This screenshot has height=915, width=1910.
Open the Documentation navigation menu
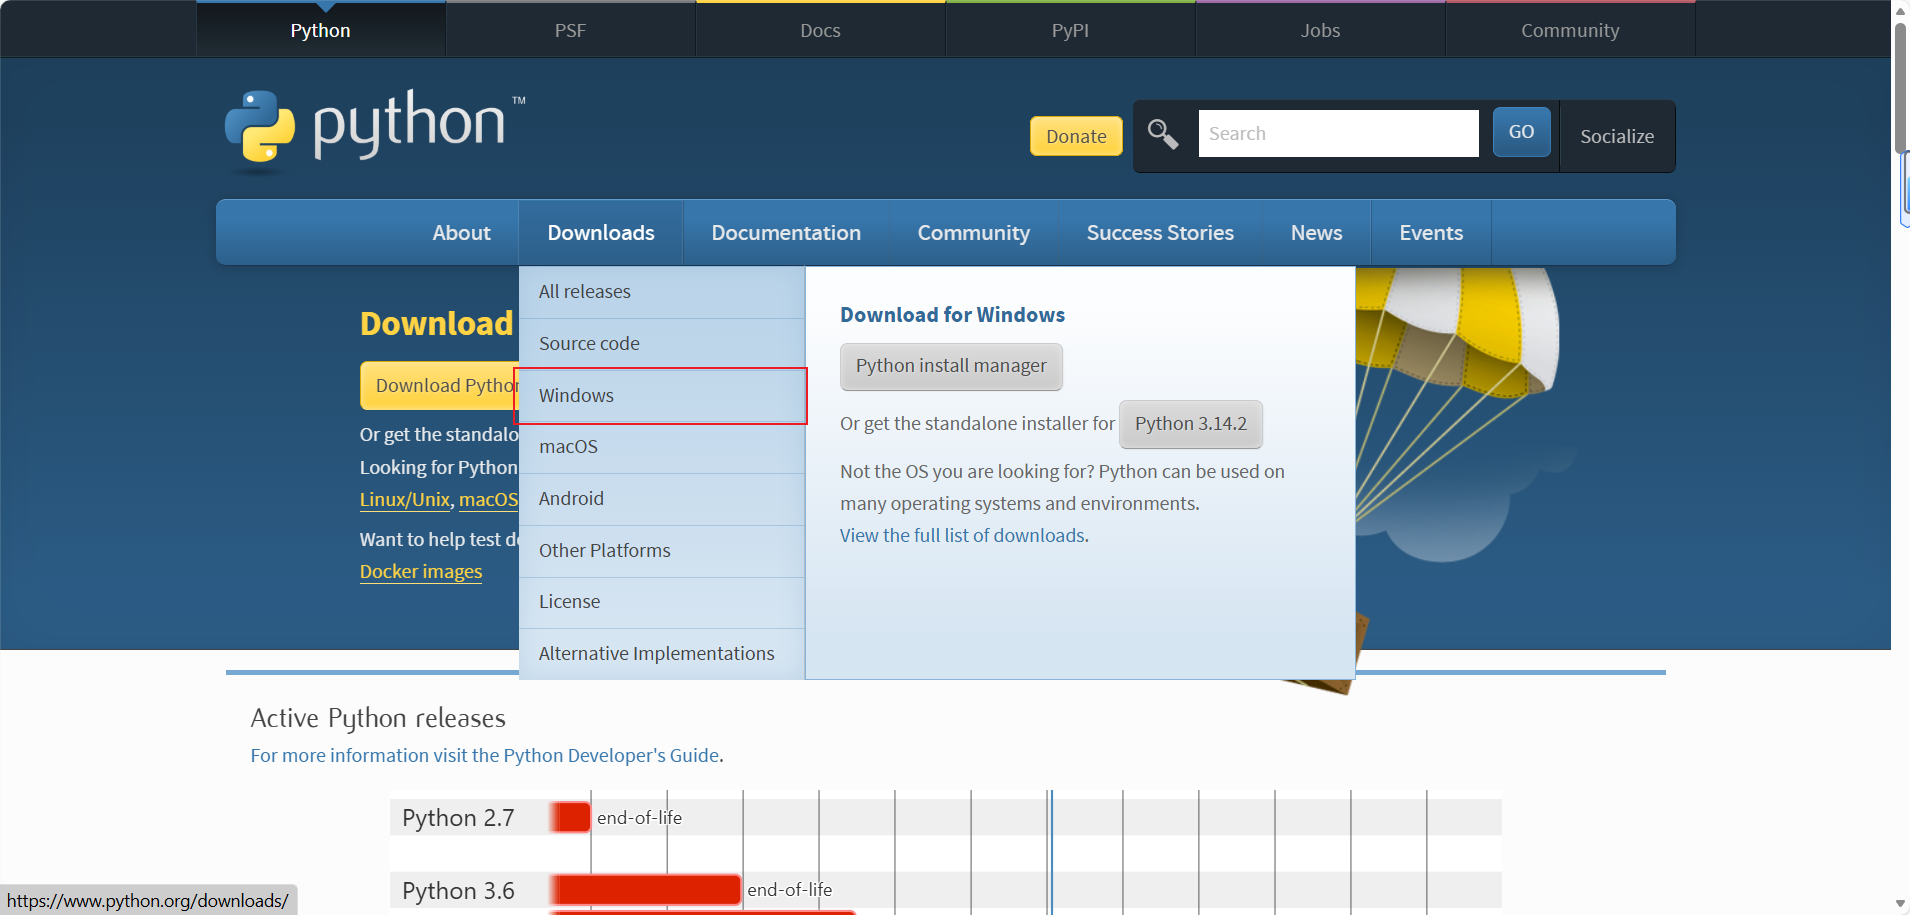(x=786, y=232)
